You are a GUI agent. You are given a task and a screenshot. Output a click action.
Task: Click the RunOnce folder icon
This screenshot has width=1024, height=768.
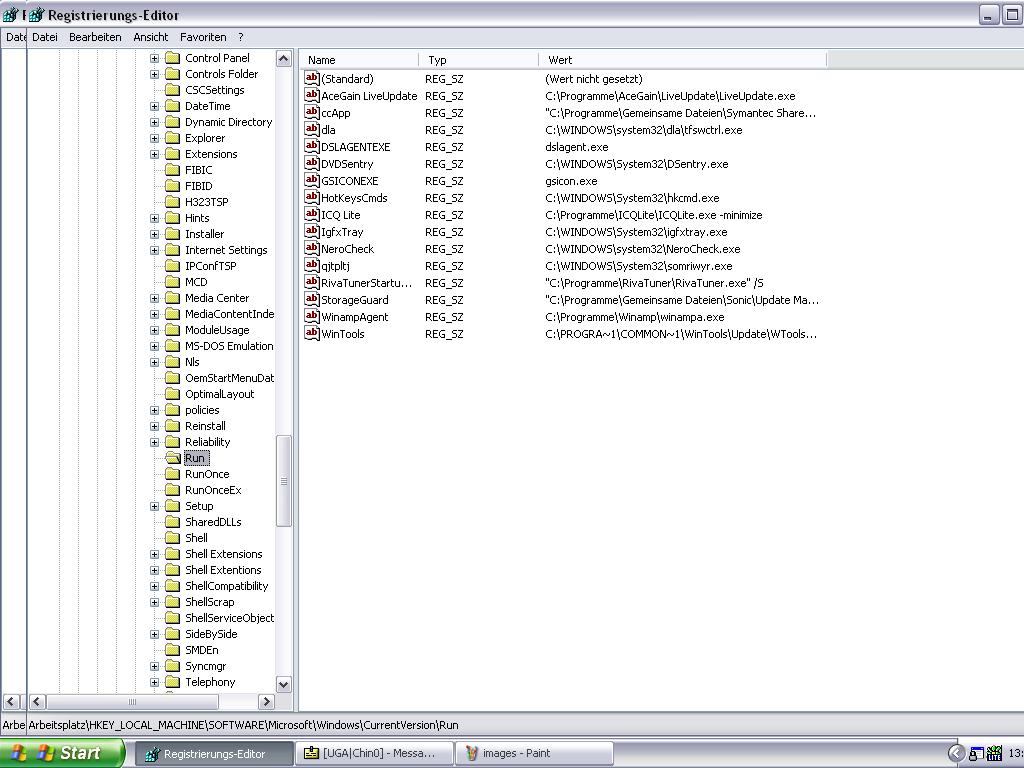click(172, 473)
